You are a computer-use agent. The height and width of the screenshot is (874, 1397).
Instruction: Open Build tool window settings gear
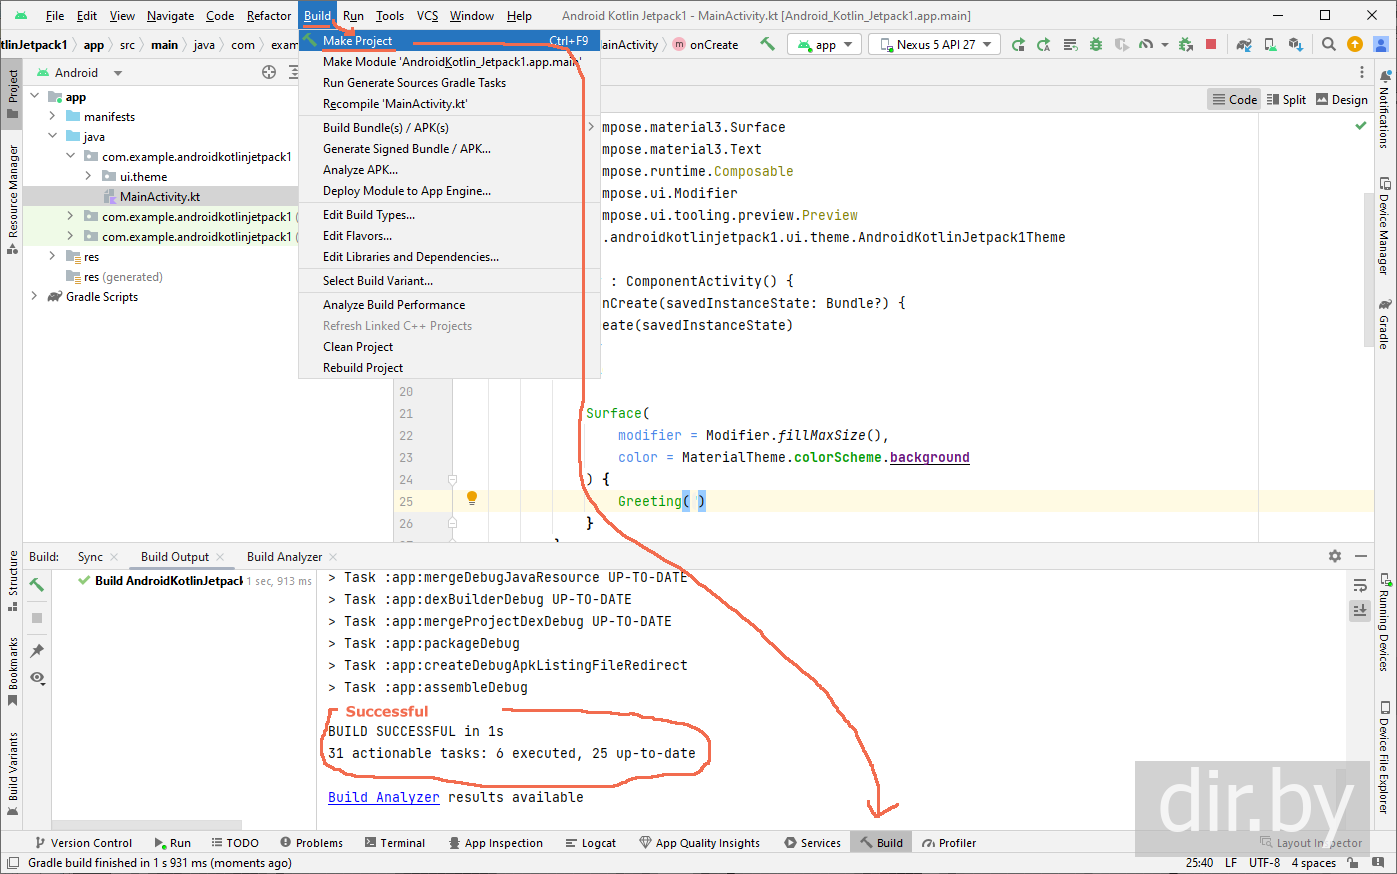[x=1335, y=556]
